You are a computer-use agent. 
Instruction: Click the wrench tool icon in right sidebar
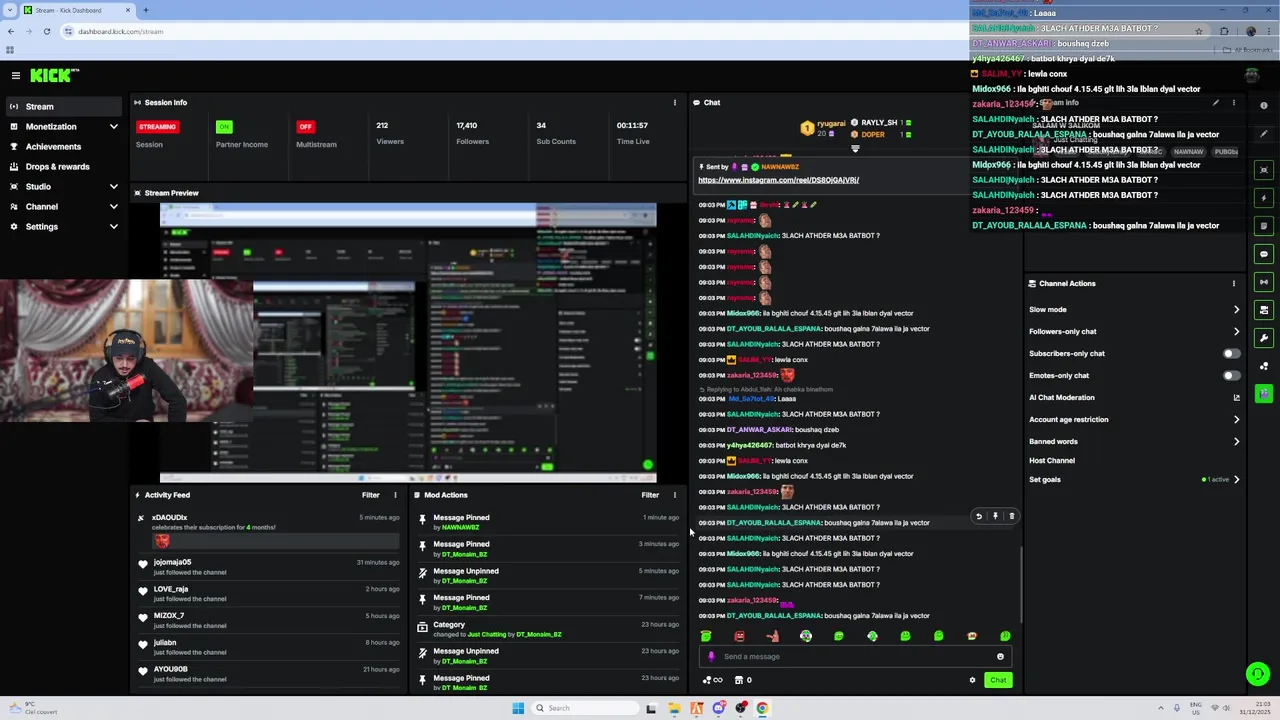(x=1264, y=338)
